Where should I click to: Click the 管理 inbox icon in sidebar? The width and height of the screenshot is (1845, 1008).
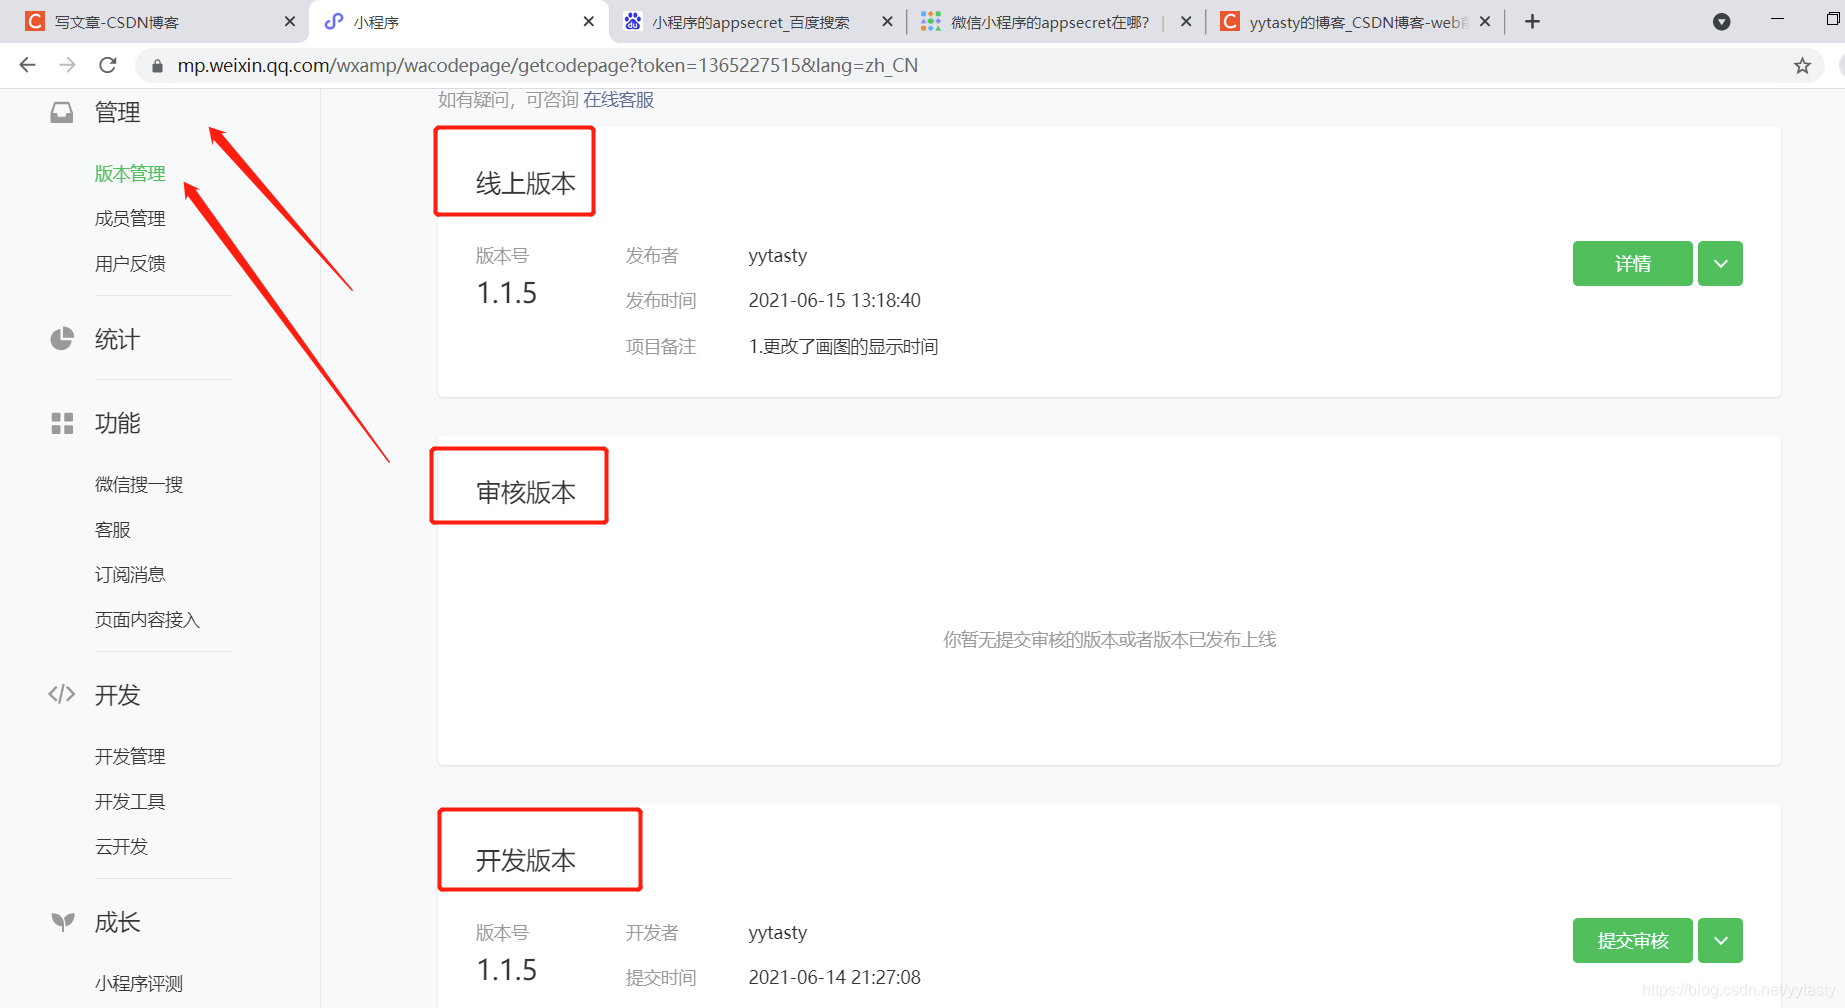click(x=62, y=112)
